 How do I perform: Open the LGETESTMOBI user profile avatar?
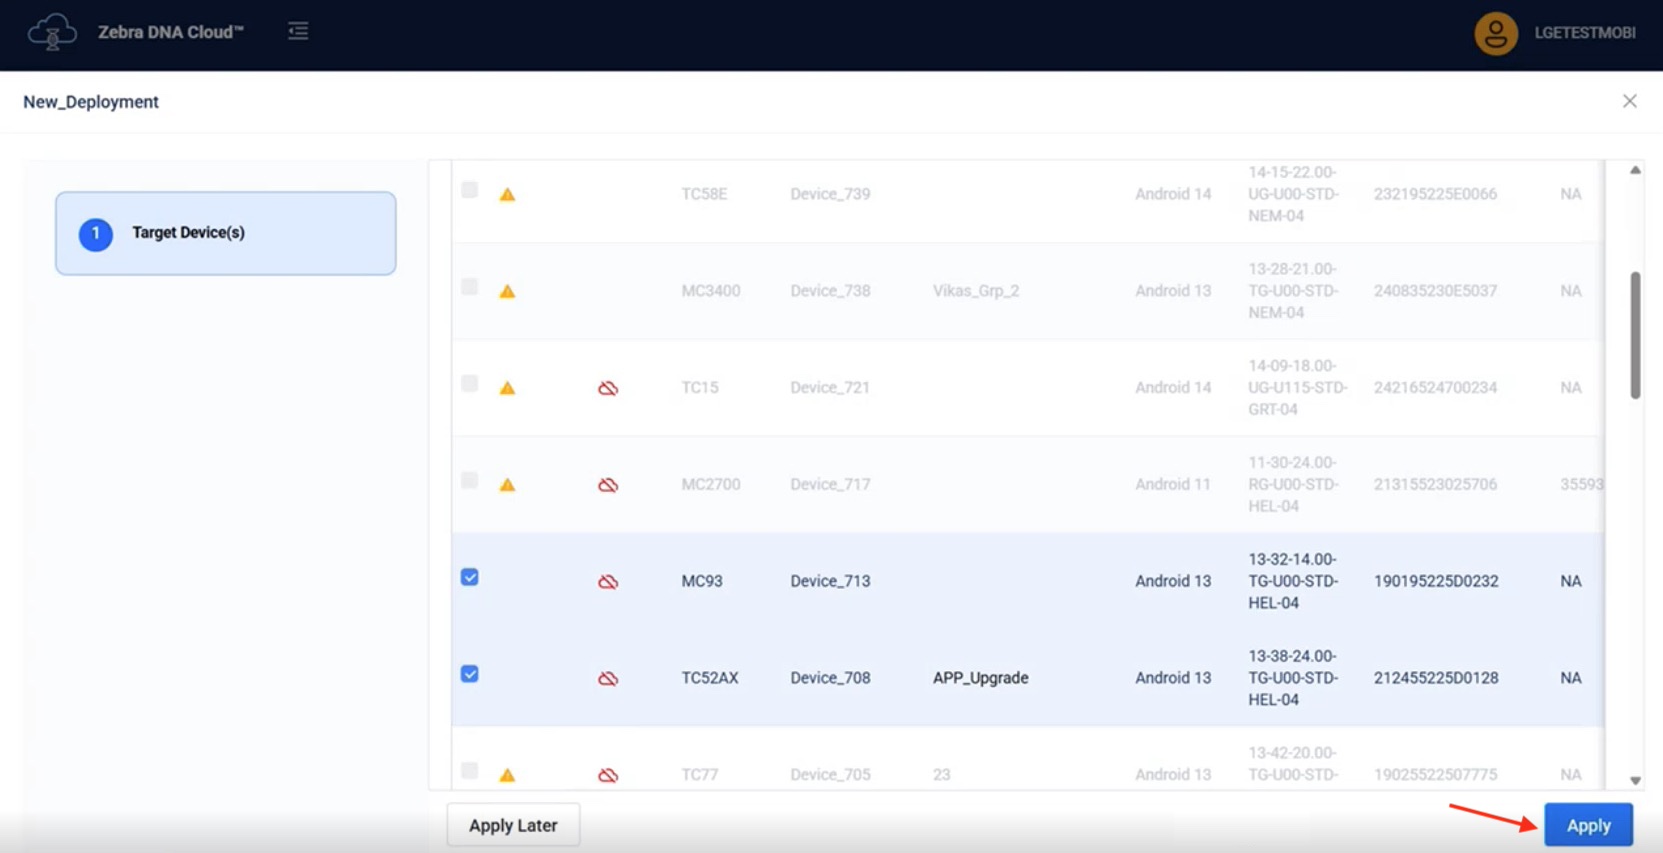point(1495,33)
